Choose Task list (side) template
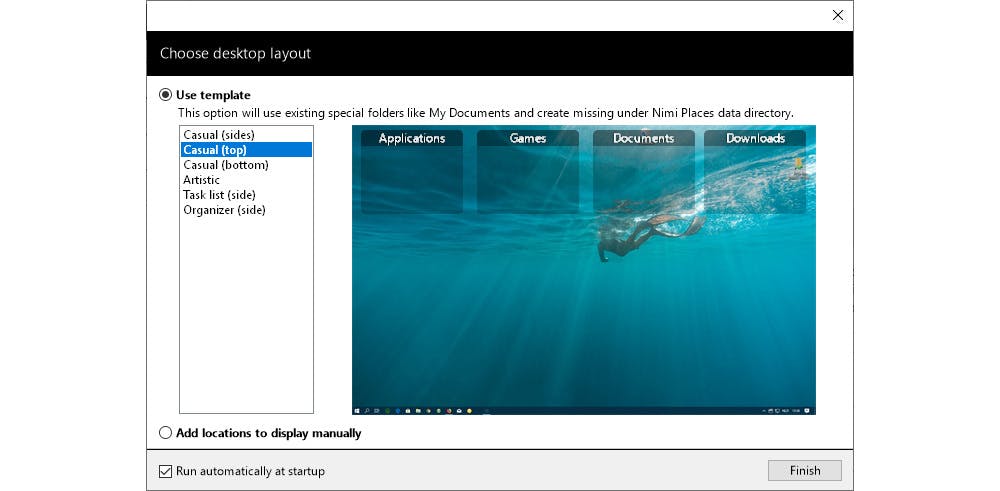This screenshot has width=1000, height=491. coord(246,194)
